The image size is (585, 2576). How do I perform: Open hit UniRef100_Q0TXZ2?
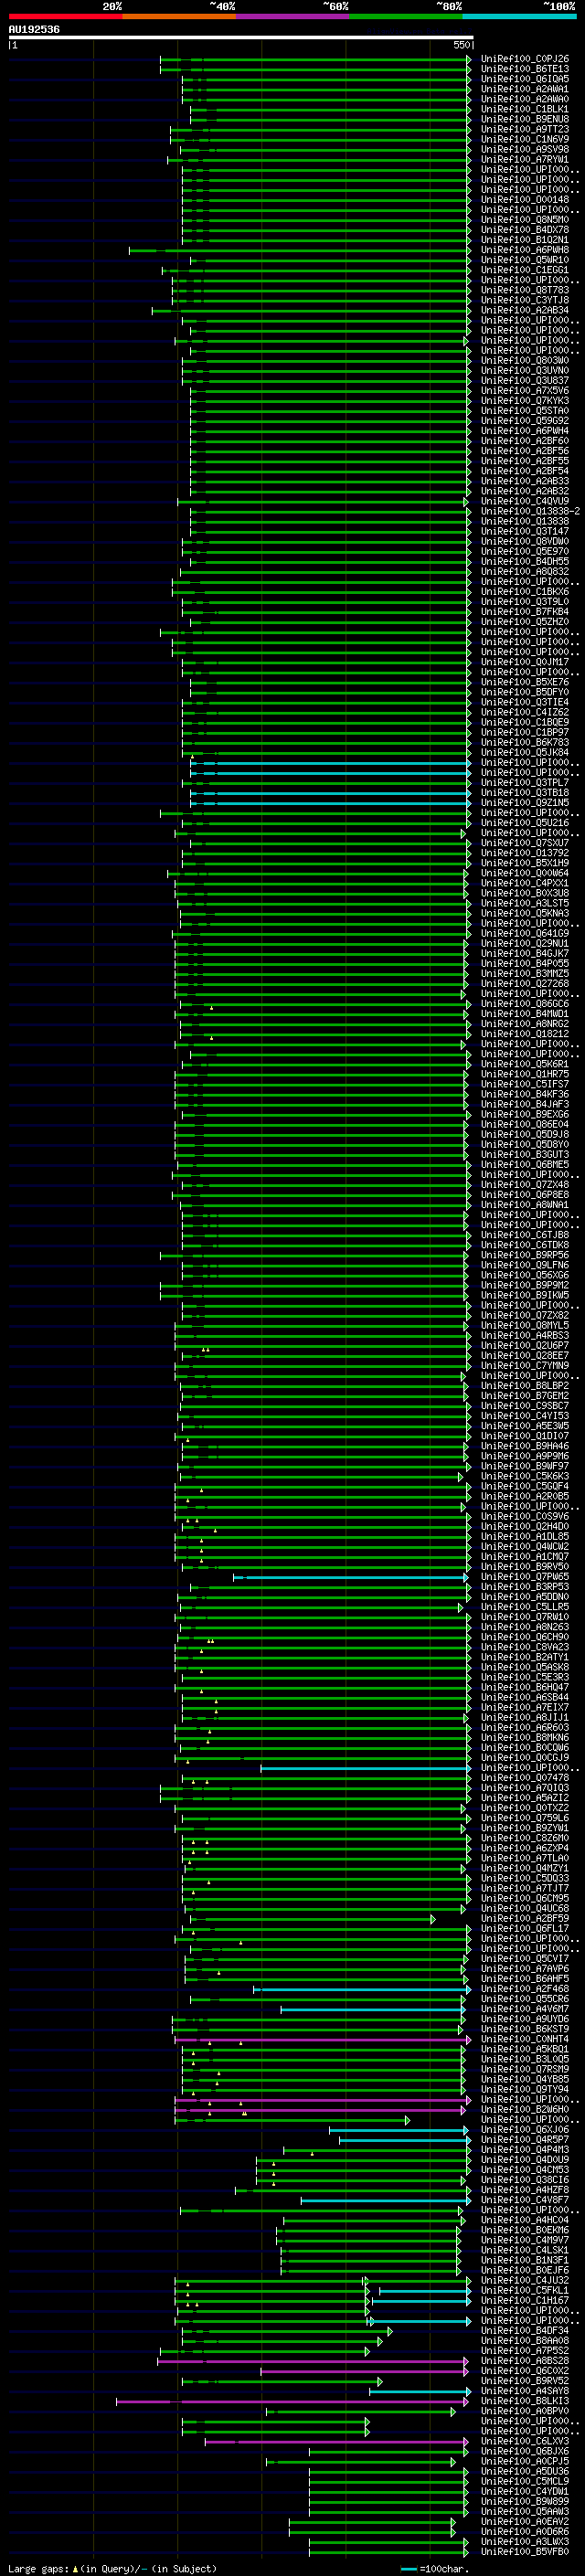pos(524,1807)
